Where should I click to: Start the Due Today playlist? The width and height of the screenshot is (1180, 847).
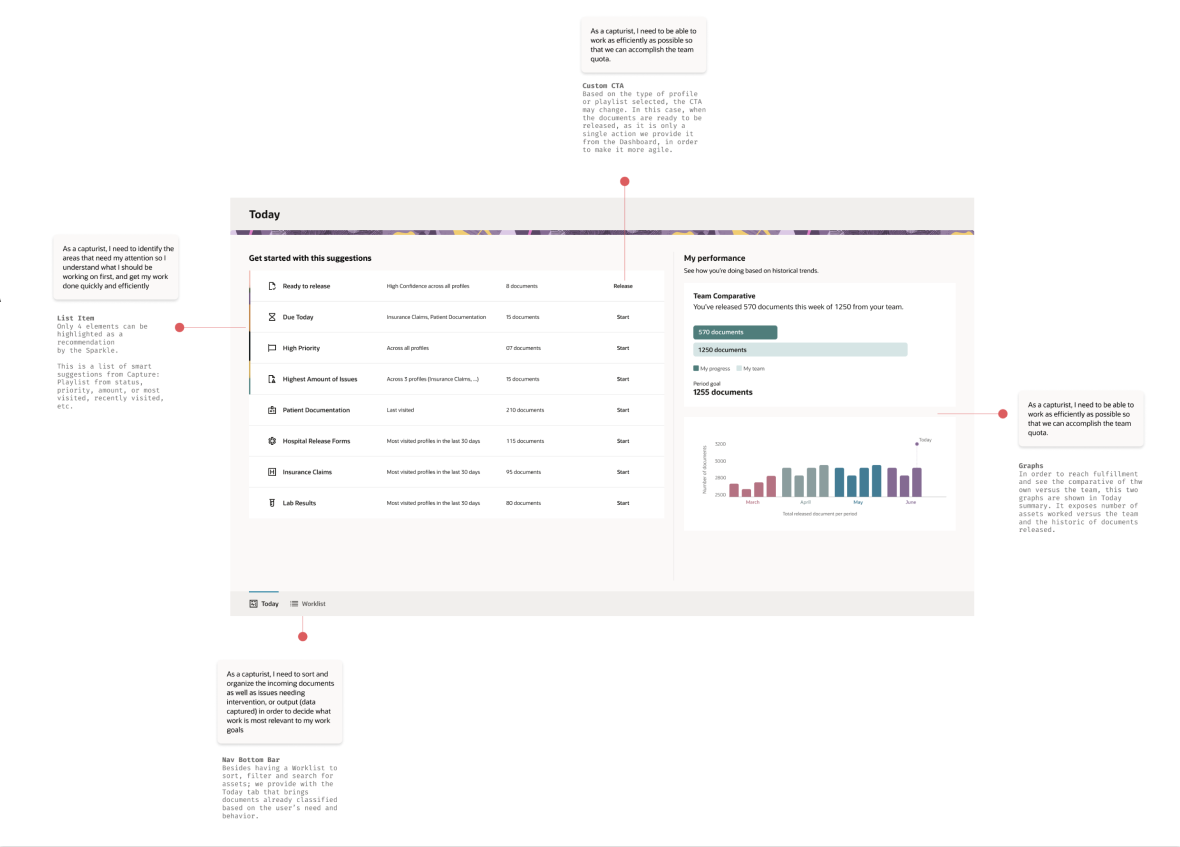[x=623, y=317]
